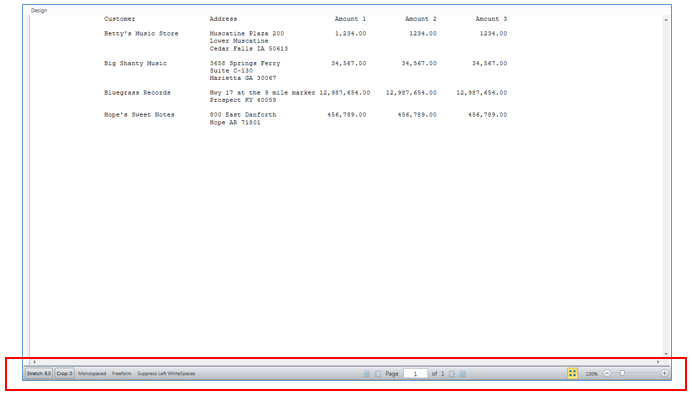Click the zoom in plus icon
This screenshot has width=692, height=394.
664,373
